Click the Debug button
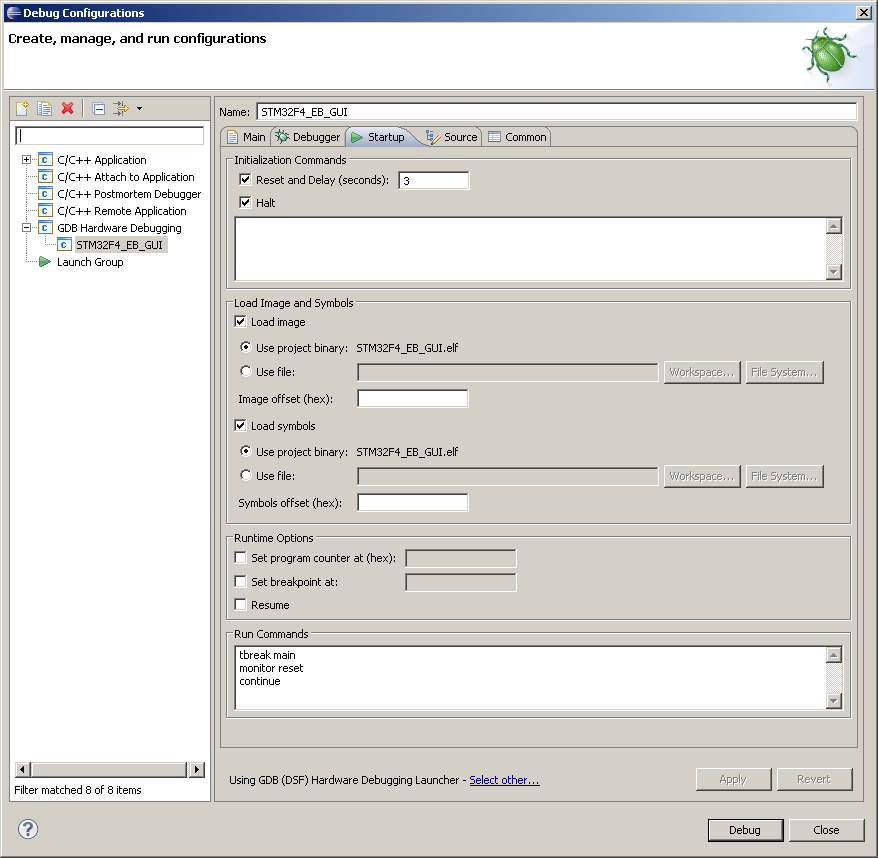The image size is (878, 858). click(x=745, y=830)
